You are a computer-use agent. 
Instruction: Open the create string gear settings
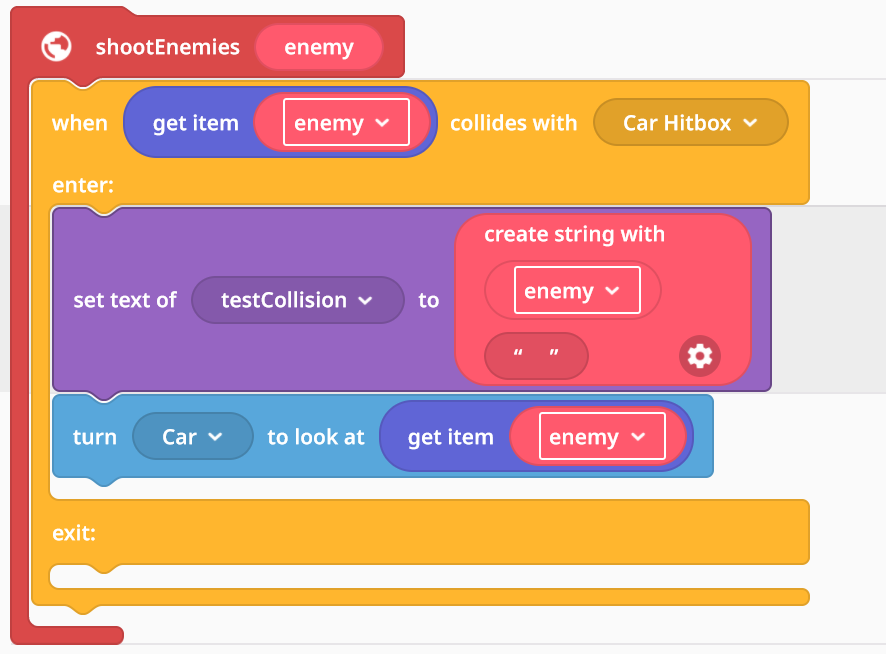tap(700, 356)
